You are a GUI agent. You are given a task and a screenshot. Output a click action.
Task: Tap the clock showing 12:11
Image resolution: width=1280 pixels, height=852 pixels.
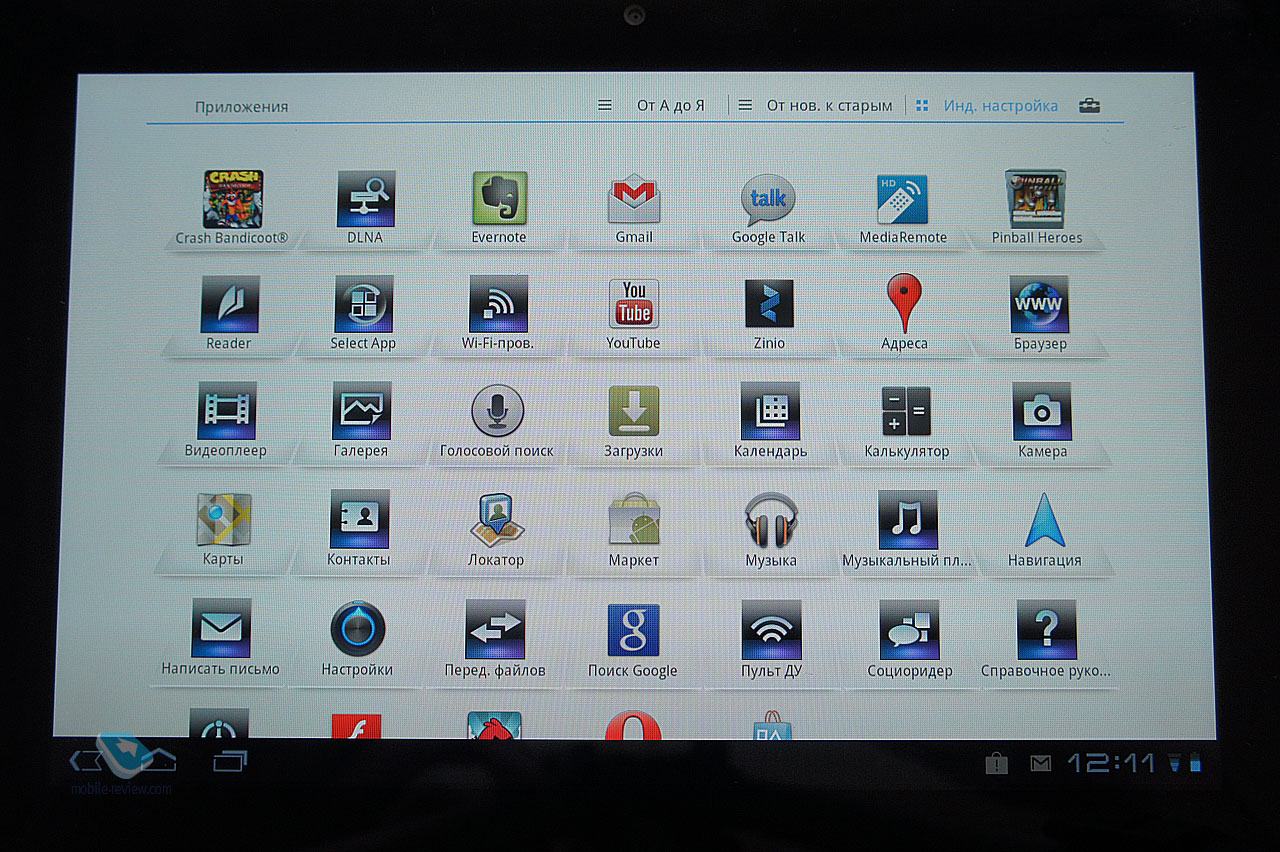tap(1110, 764)
